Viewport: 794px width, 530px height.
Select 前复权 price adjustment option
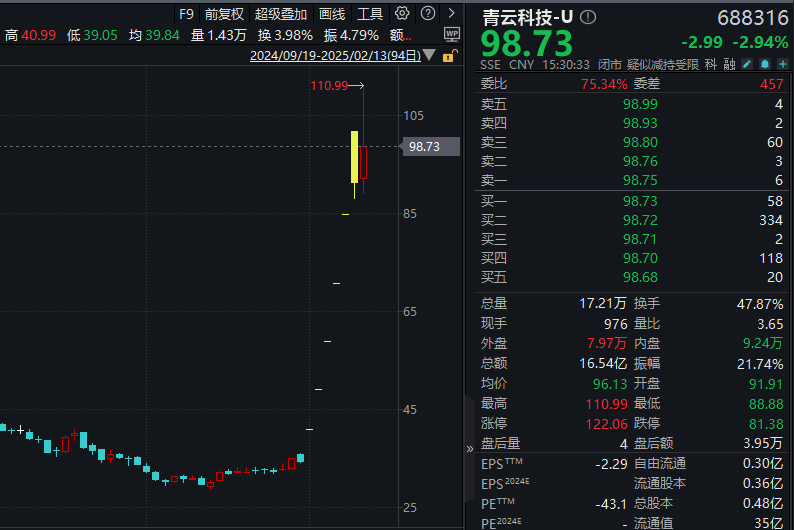click(224, 14)
